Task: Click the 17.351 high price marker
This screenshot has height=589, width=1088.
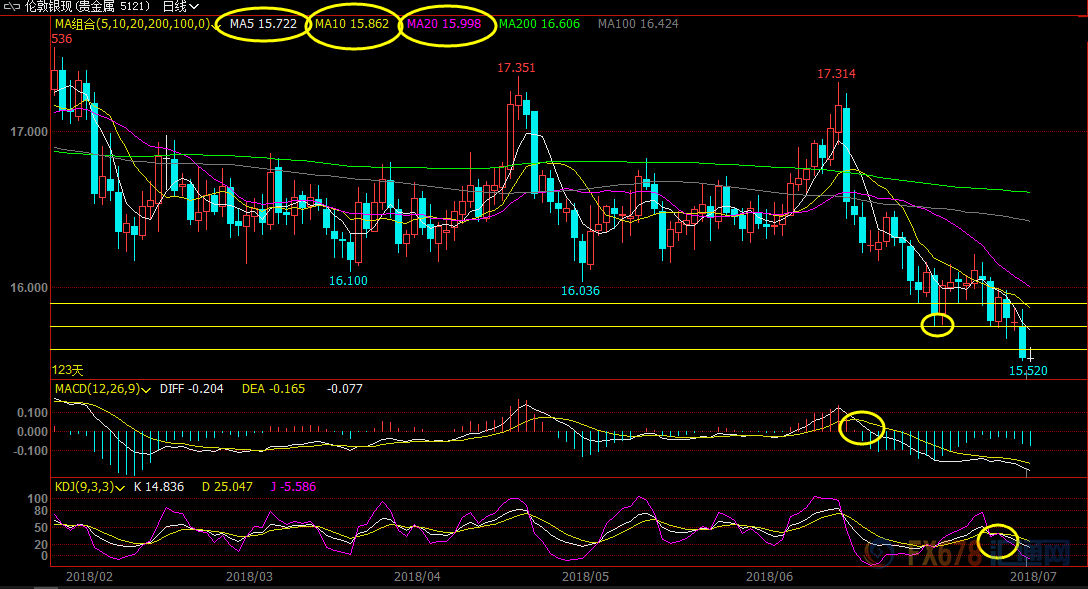Action: pyautogui.click(x=516, y=68)
